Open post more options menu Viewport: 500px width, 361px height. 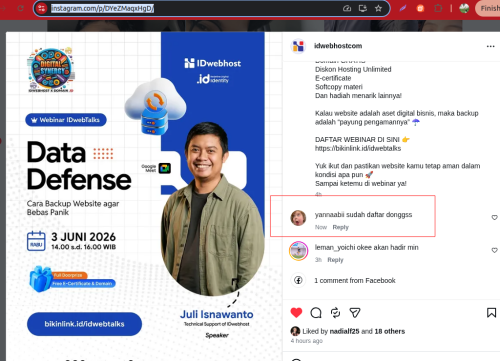click(490, 46)
